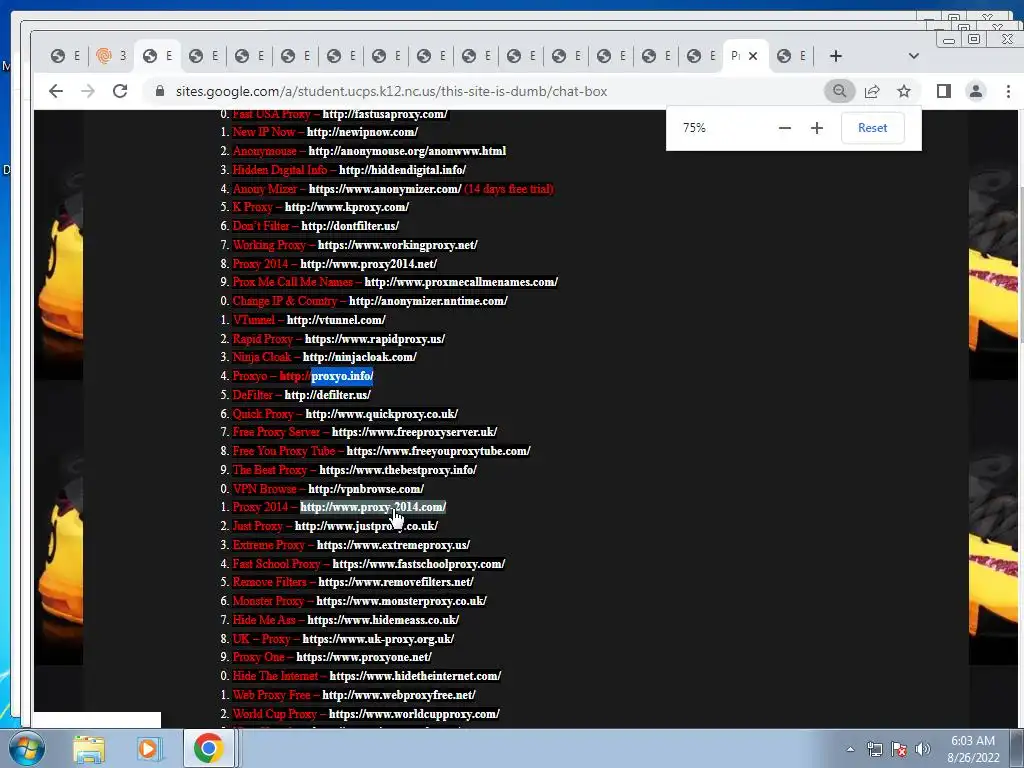Open the newipnow.com link
This screenshot has height=768, width=1024.
coord(362,132)
